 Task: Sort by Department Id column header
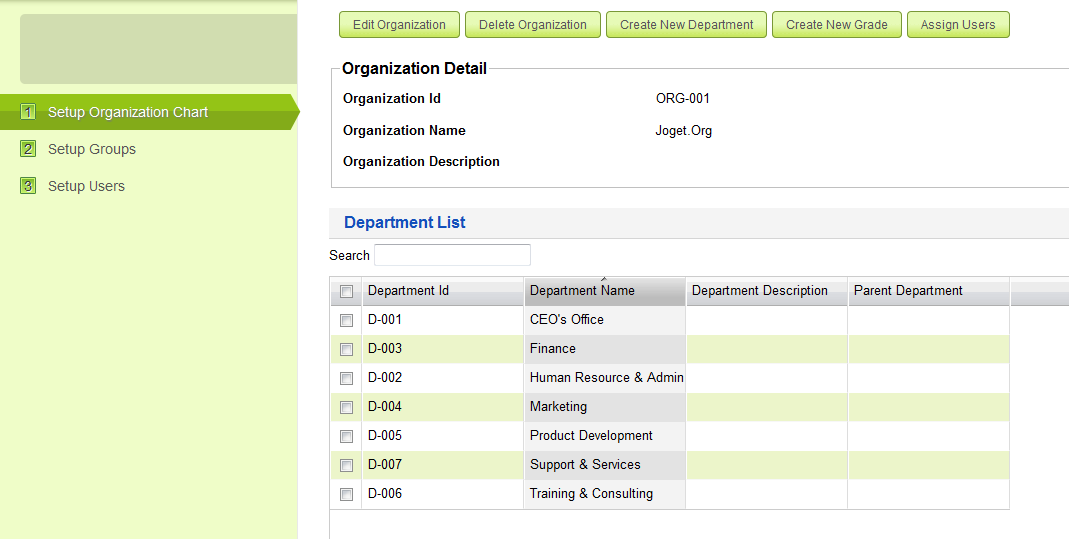click(x=408, y=291)
